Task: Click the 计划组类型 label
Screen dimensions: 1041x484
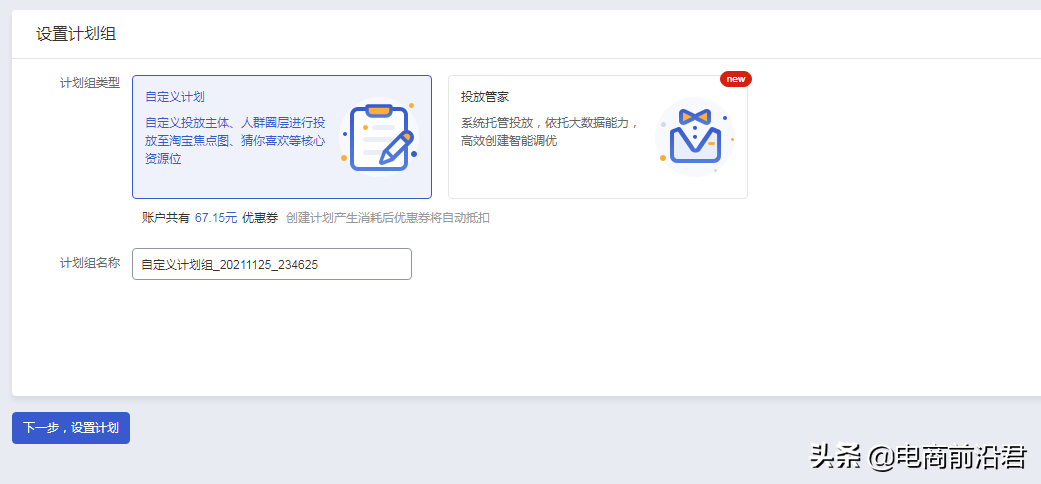Action: tap(90, 83)
